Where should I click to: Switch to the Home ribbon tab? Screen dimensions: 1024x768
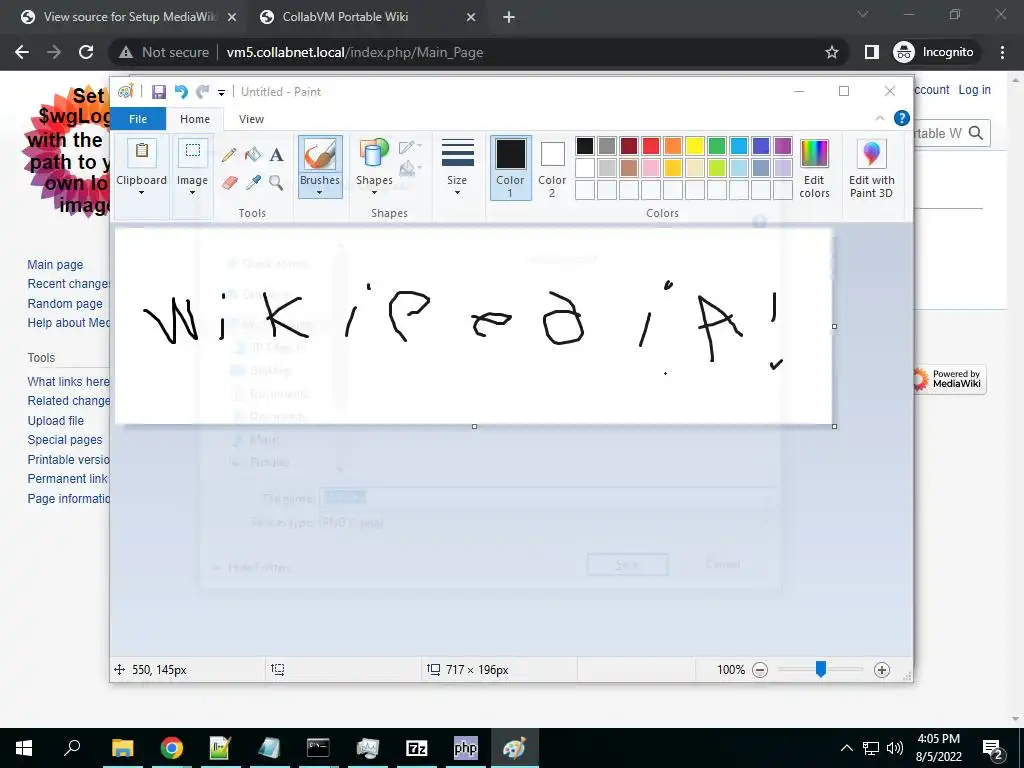tap(195, 119)
